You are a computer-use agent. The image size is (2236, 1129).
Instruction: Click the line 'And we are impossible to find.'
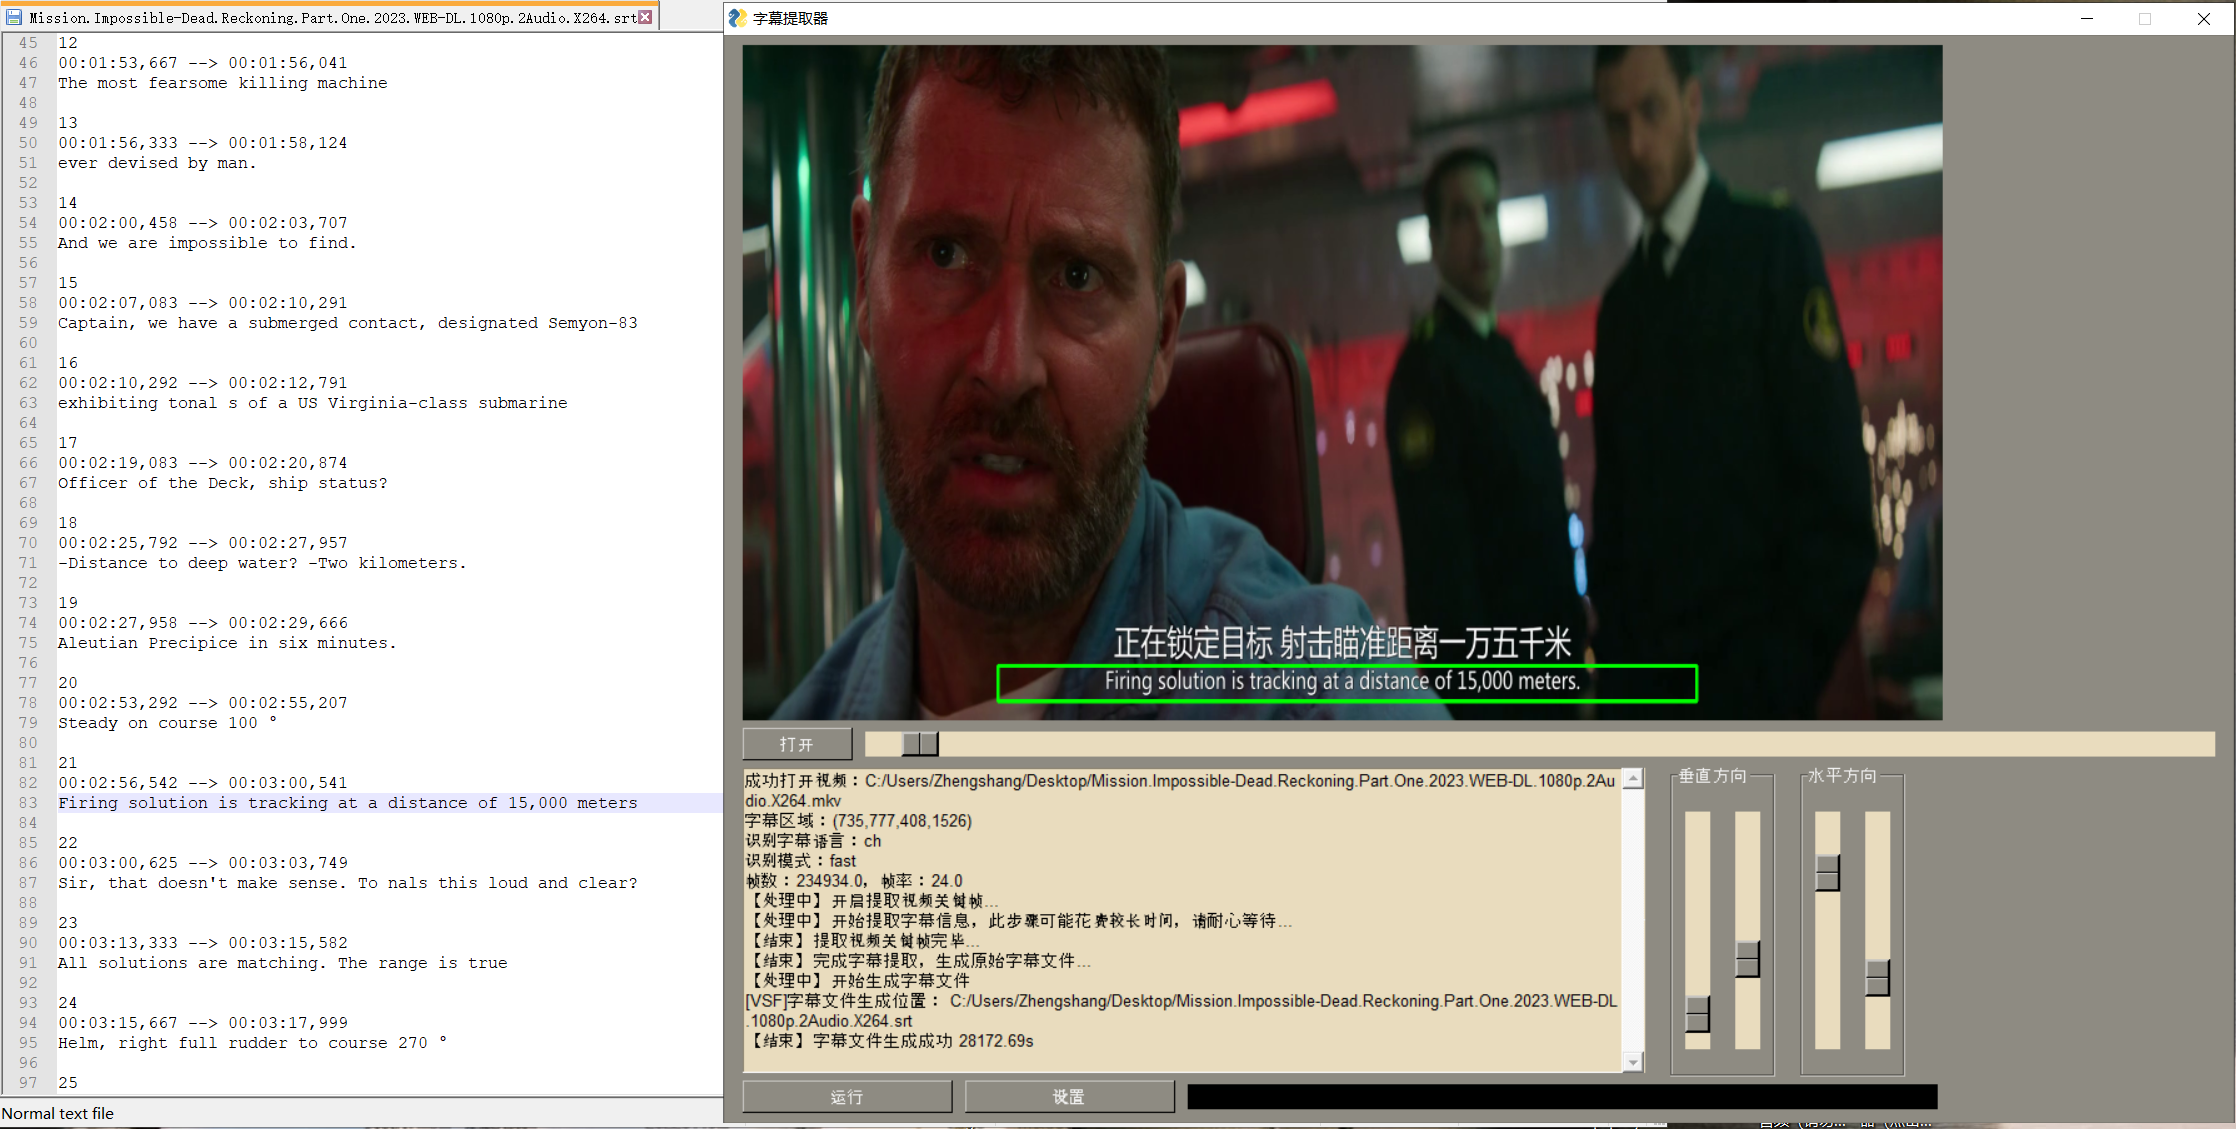pos(207,243)
